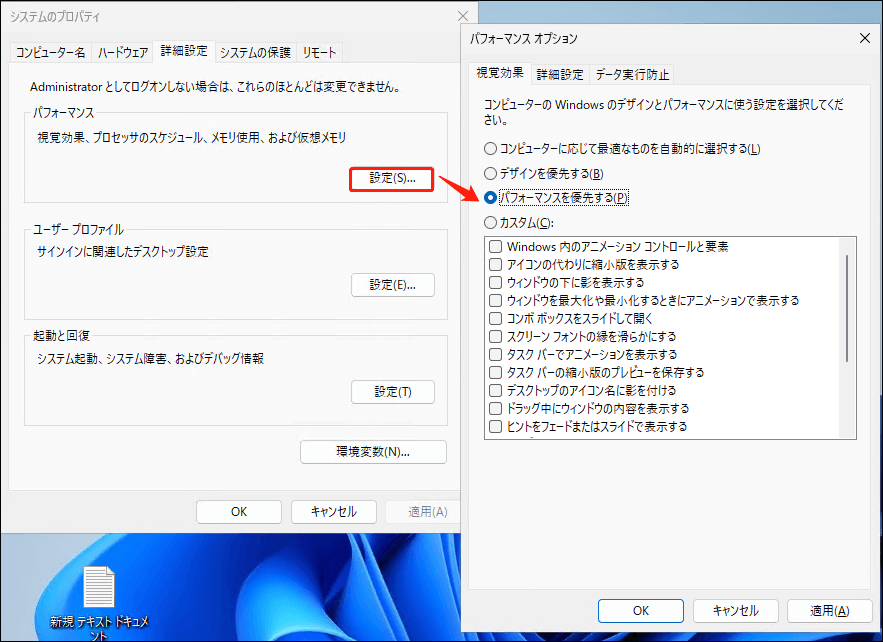Click 適用(A) in パフォーマンス オプション dialog
The width and height of the screenshot is (883, 642).
coord(830,611)
